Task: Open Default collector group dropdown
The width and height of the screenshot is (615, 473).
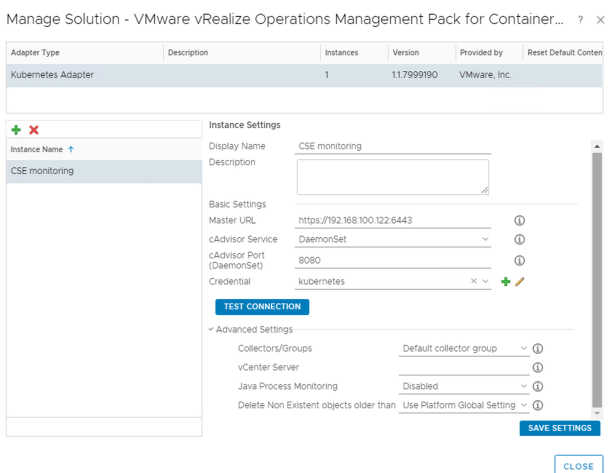Action: tap(524, 348)
